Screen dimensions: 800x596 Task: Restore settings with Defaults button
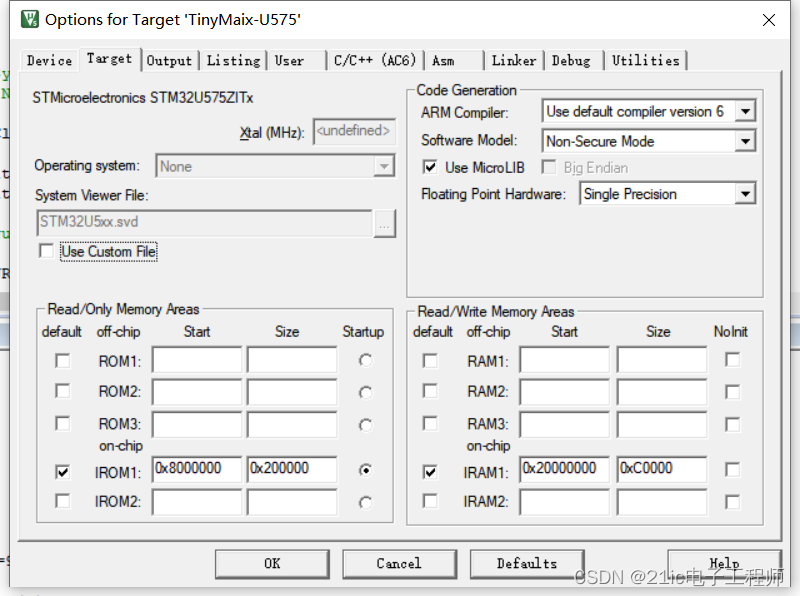pos(527,563)
